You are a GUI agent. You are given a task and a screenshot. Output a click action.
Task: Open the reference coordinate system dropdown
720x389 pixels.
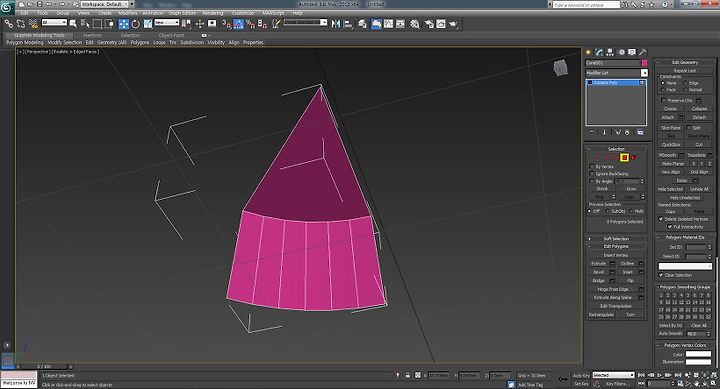[x=167, y=22]
